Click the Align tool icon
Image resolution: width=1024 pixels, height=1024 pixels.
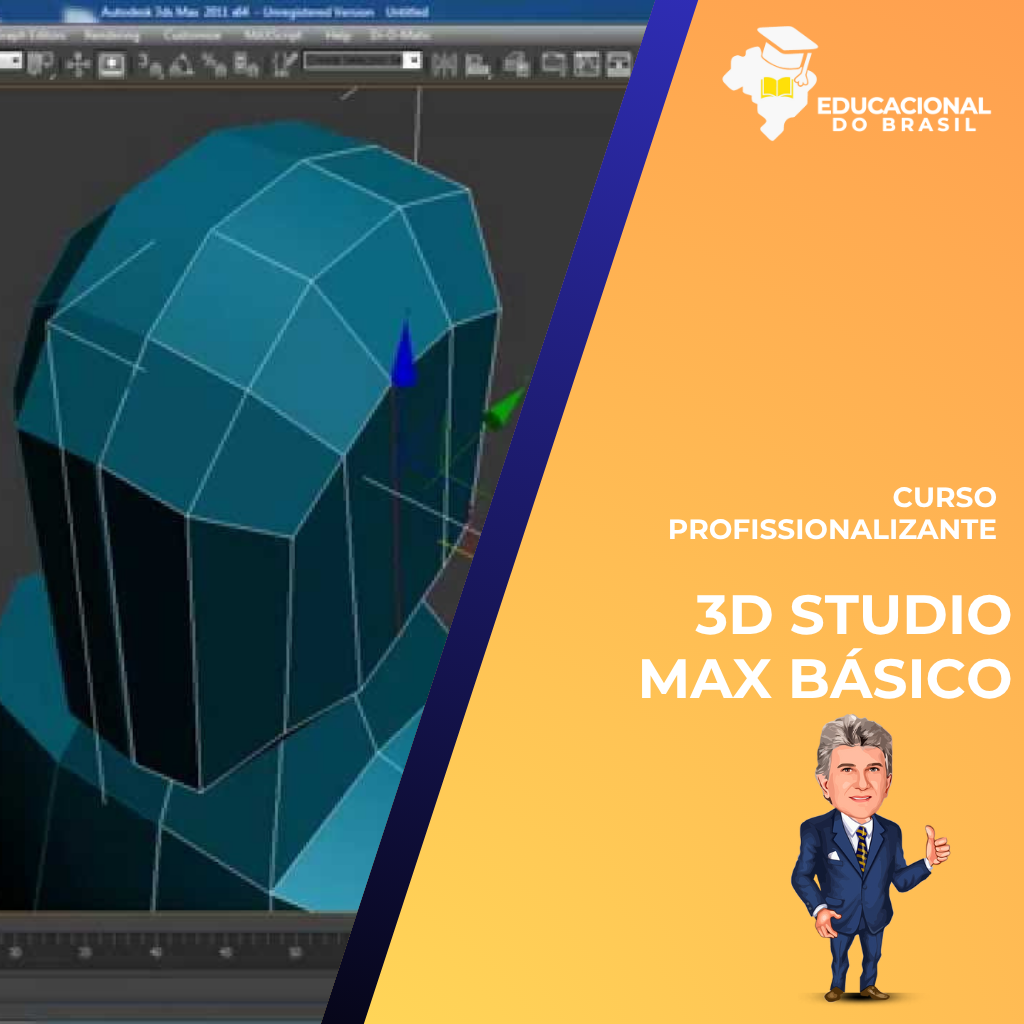coord(478,63)
